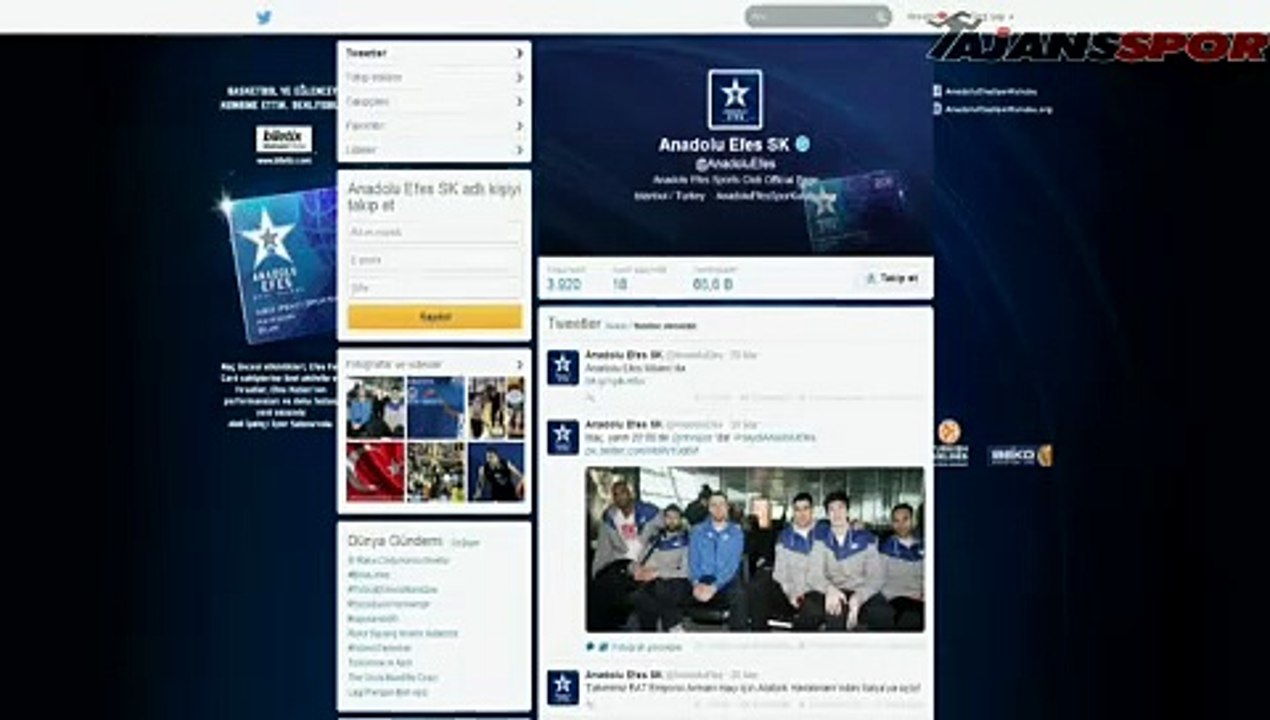Click the first tweet's Anadolu Efes avatar
The height and width of the screenshot is (720, 1270).
tap(563, 367)
